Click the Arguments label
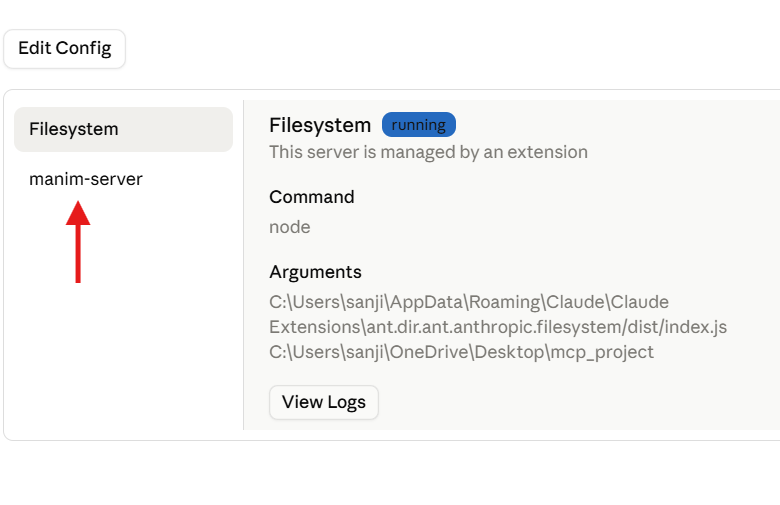The height and width of the screenshot is (505, 780). [x=315, y=272]
